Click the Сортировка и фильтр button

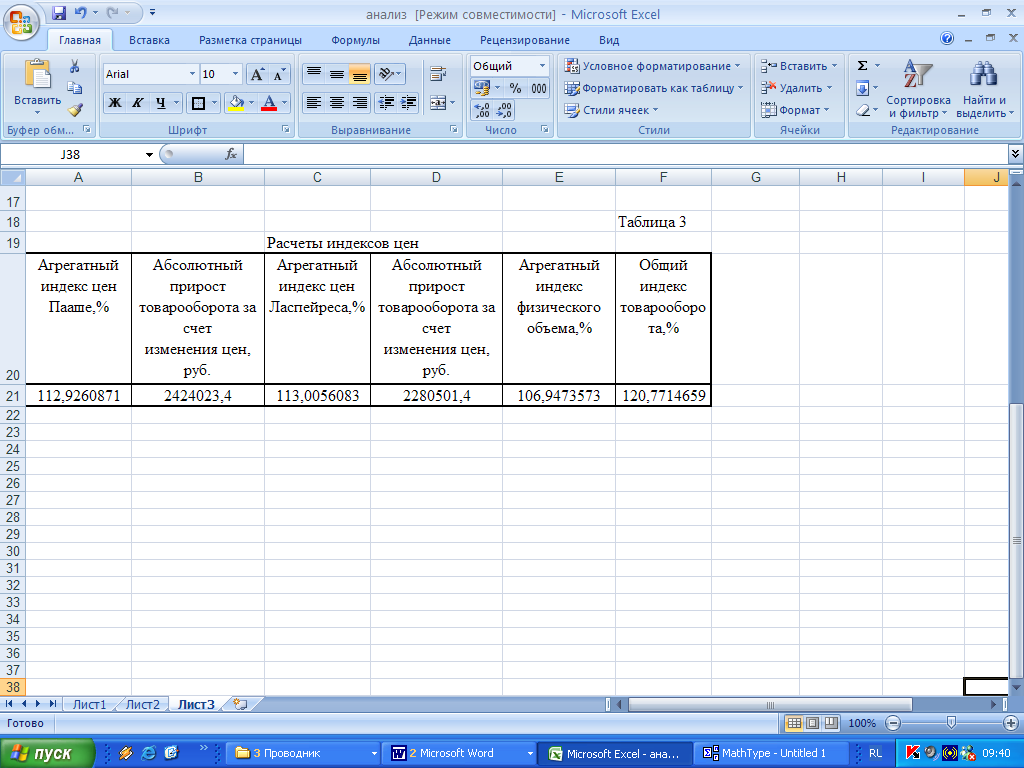tap(917, 90)
